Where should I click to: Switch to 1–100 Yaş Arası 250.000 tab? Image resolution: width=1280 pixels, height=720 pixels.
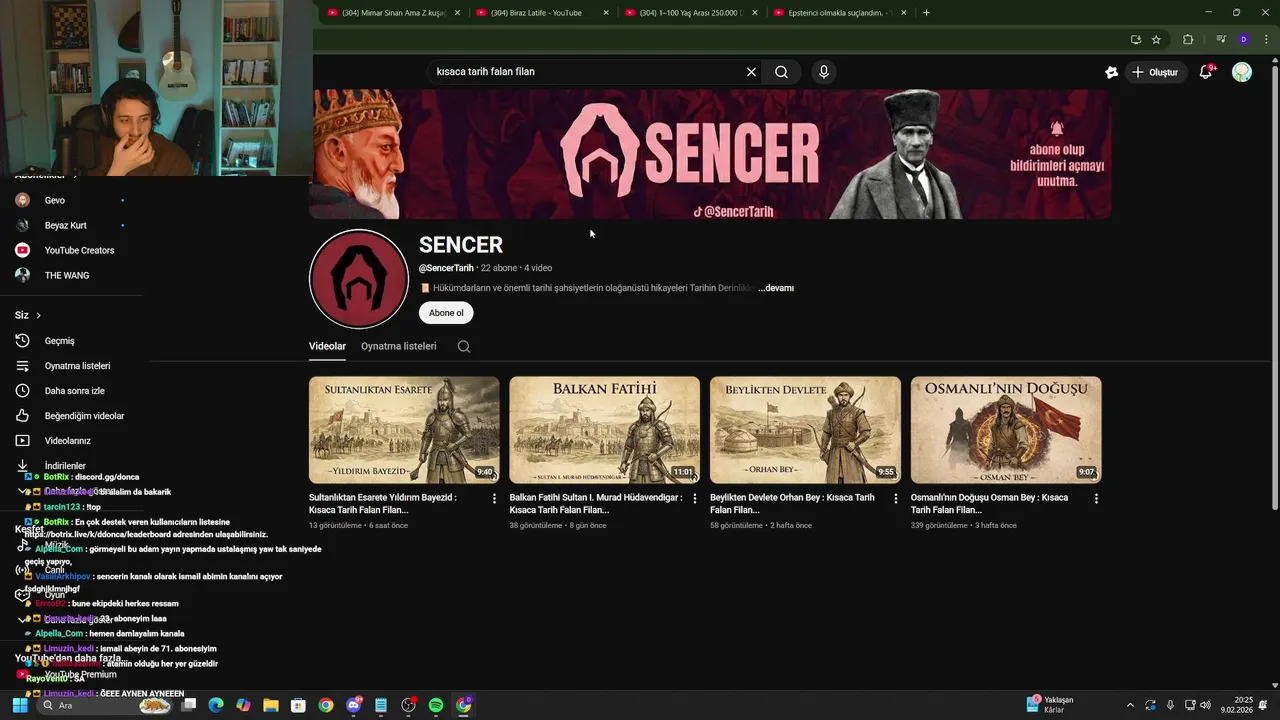692,13
